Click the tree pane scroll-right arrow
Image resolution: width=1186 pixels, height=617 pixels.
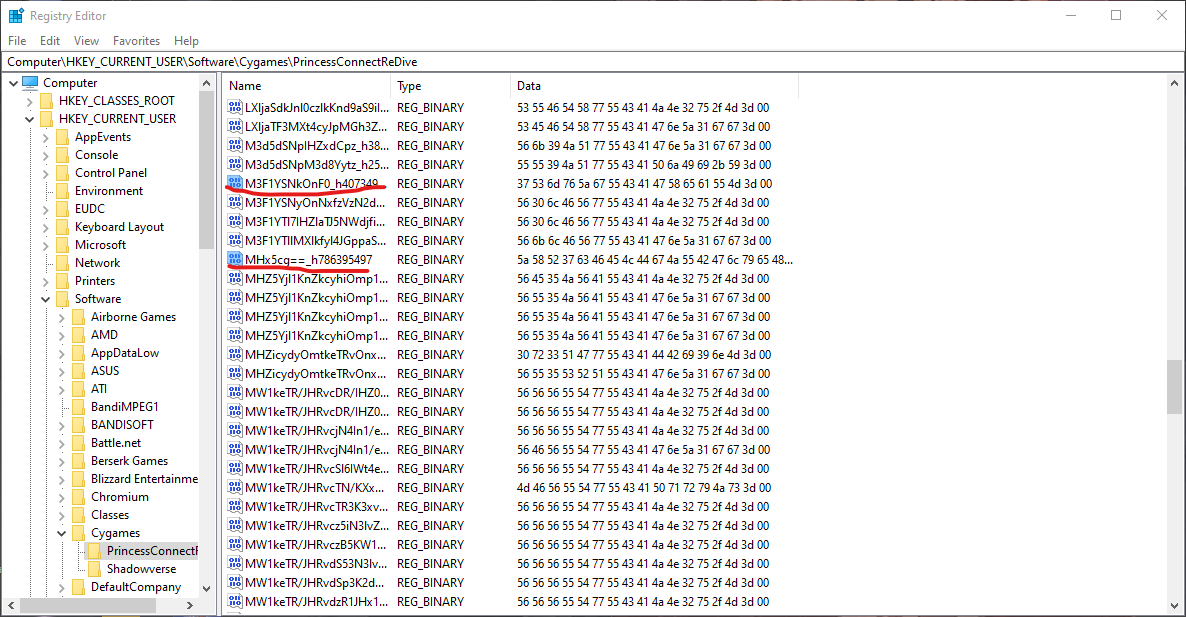point(190,606)
